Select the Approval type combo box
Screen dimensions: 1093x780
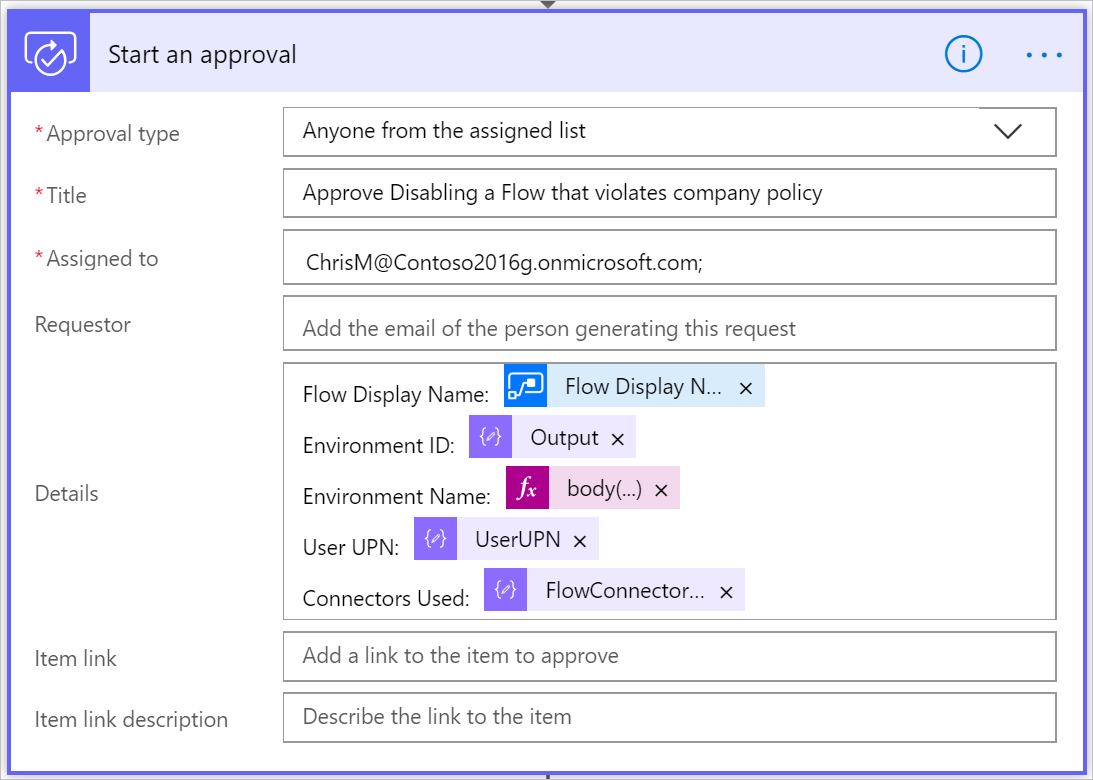click(x=630, y=132)
